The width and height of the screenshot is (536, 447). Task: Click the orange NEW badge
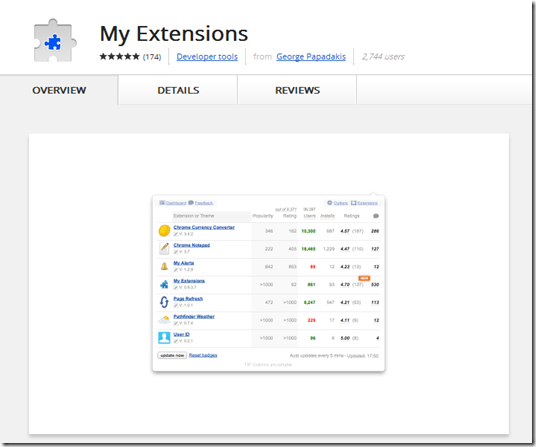[x=364, y=278]
